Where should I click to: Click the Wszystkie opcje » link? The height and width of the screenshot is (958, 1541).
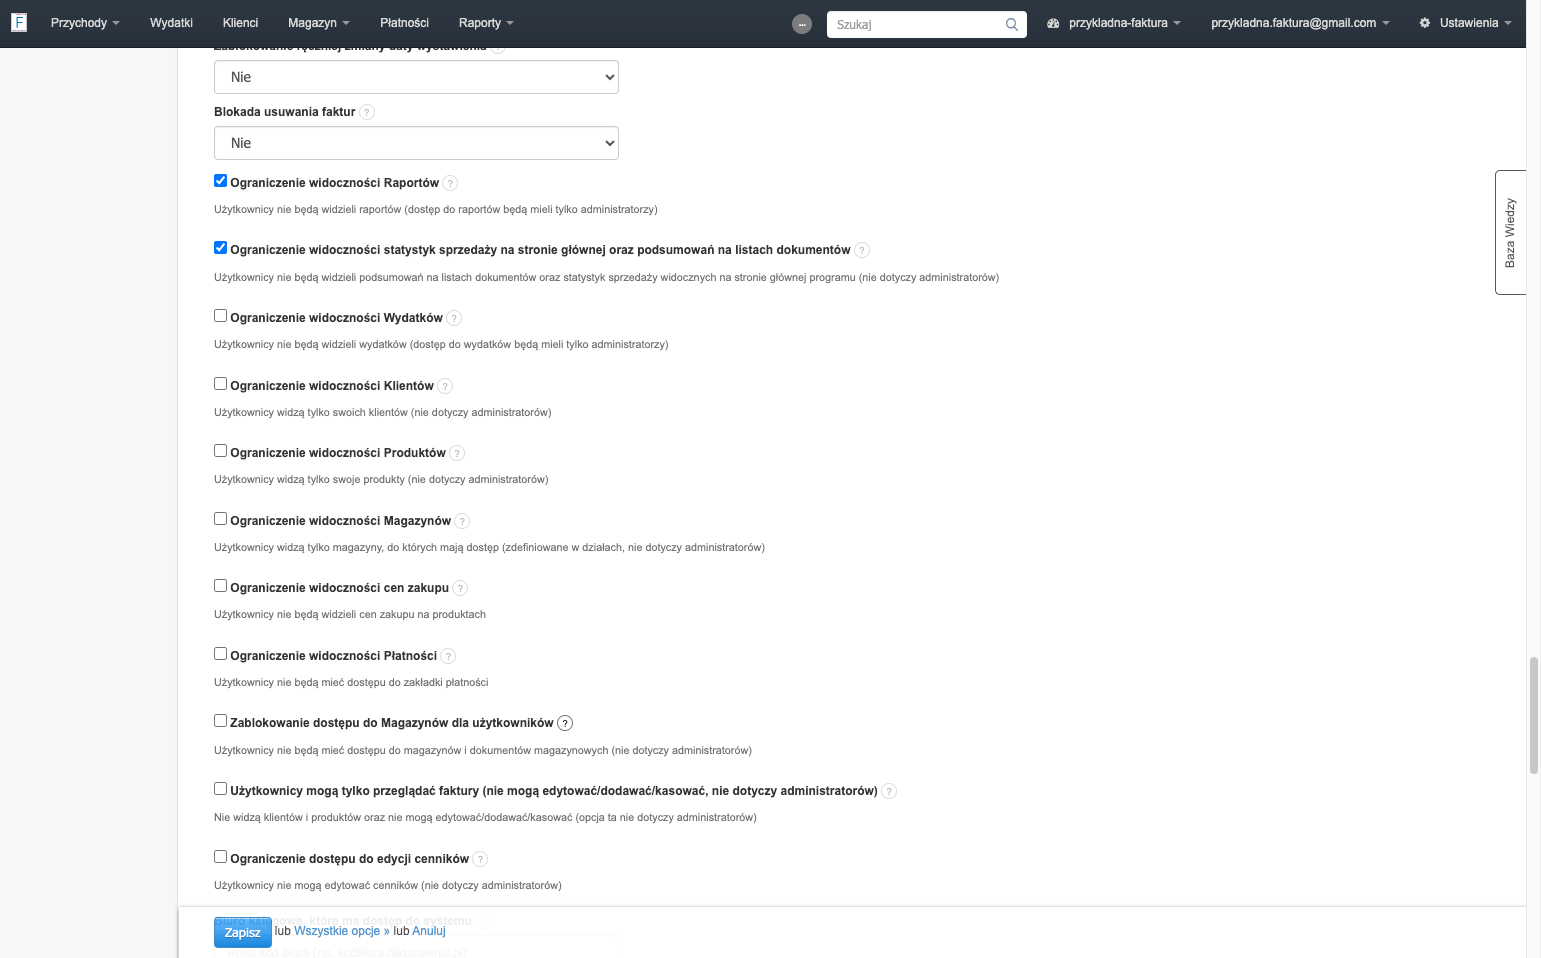(x=342, y=931)
